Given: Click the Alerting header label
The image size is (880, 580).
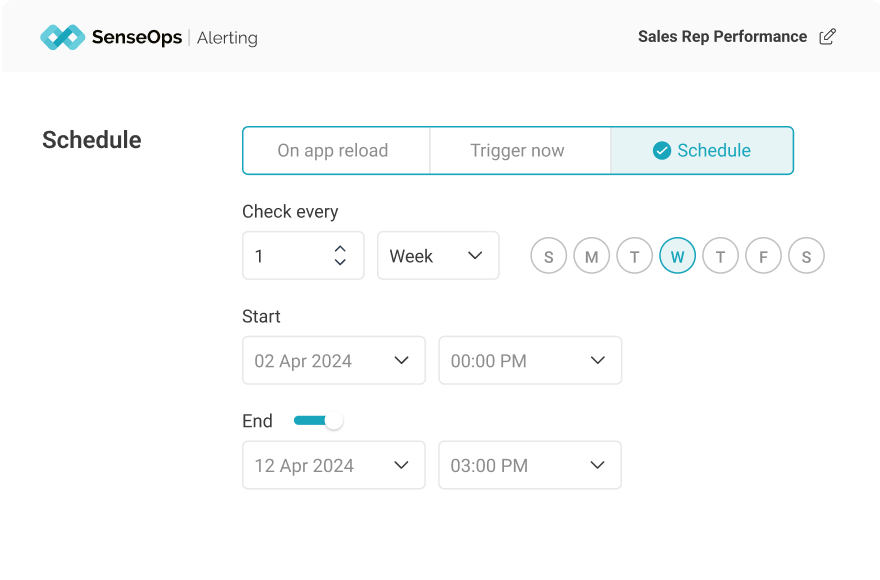Looking at the screenshot, I should point(227,38).
